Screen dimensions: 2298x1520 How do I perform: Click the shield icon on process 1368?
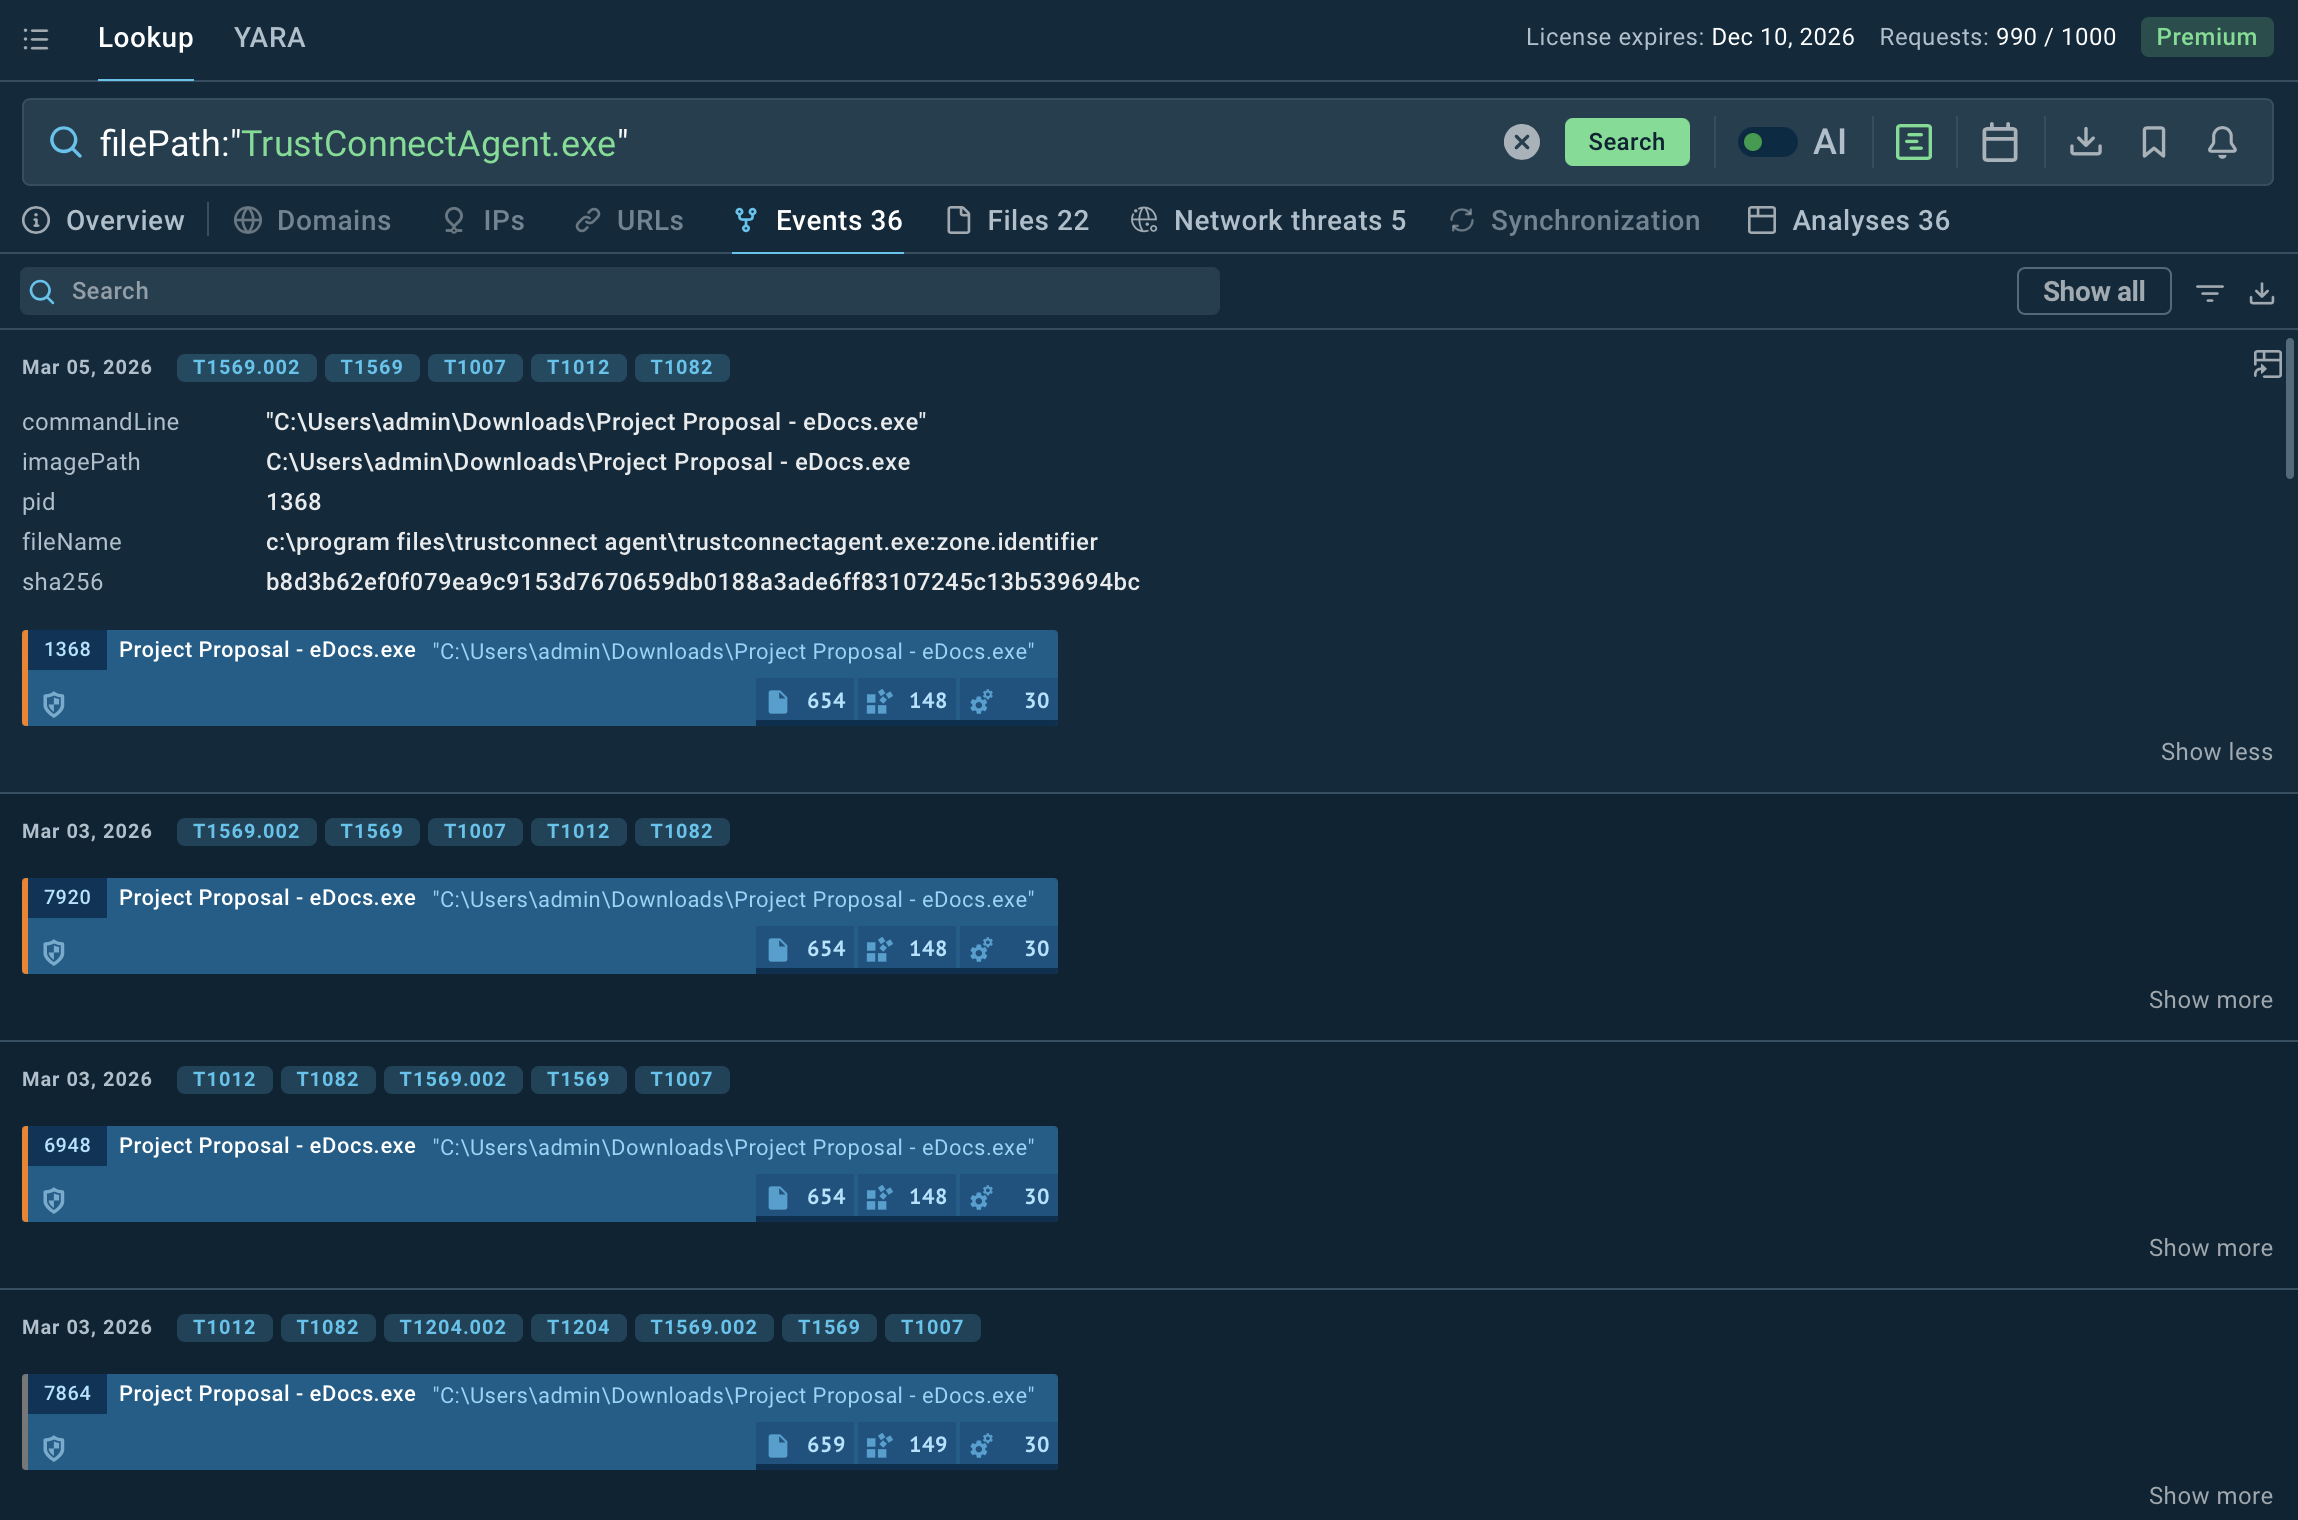[53, 704]
